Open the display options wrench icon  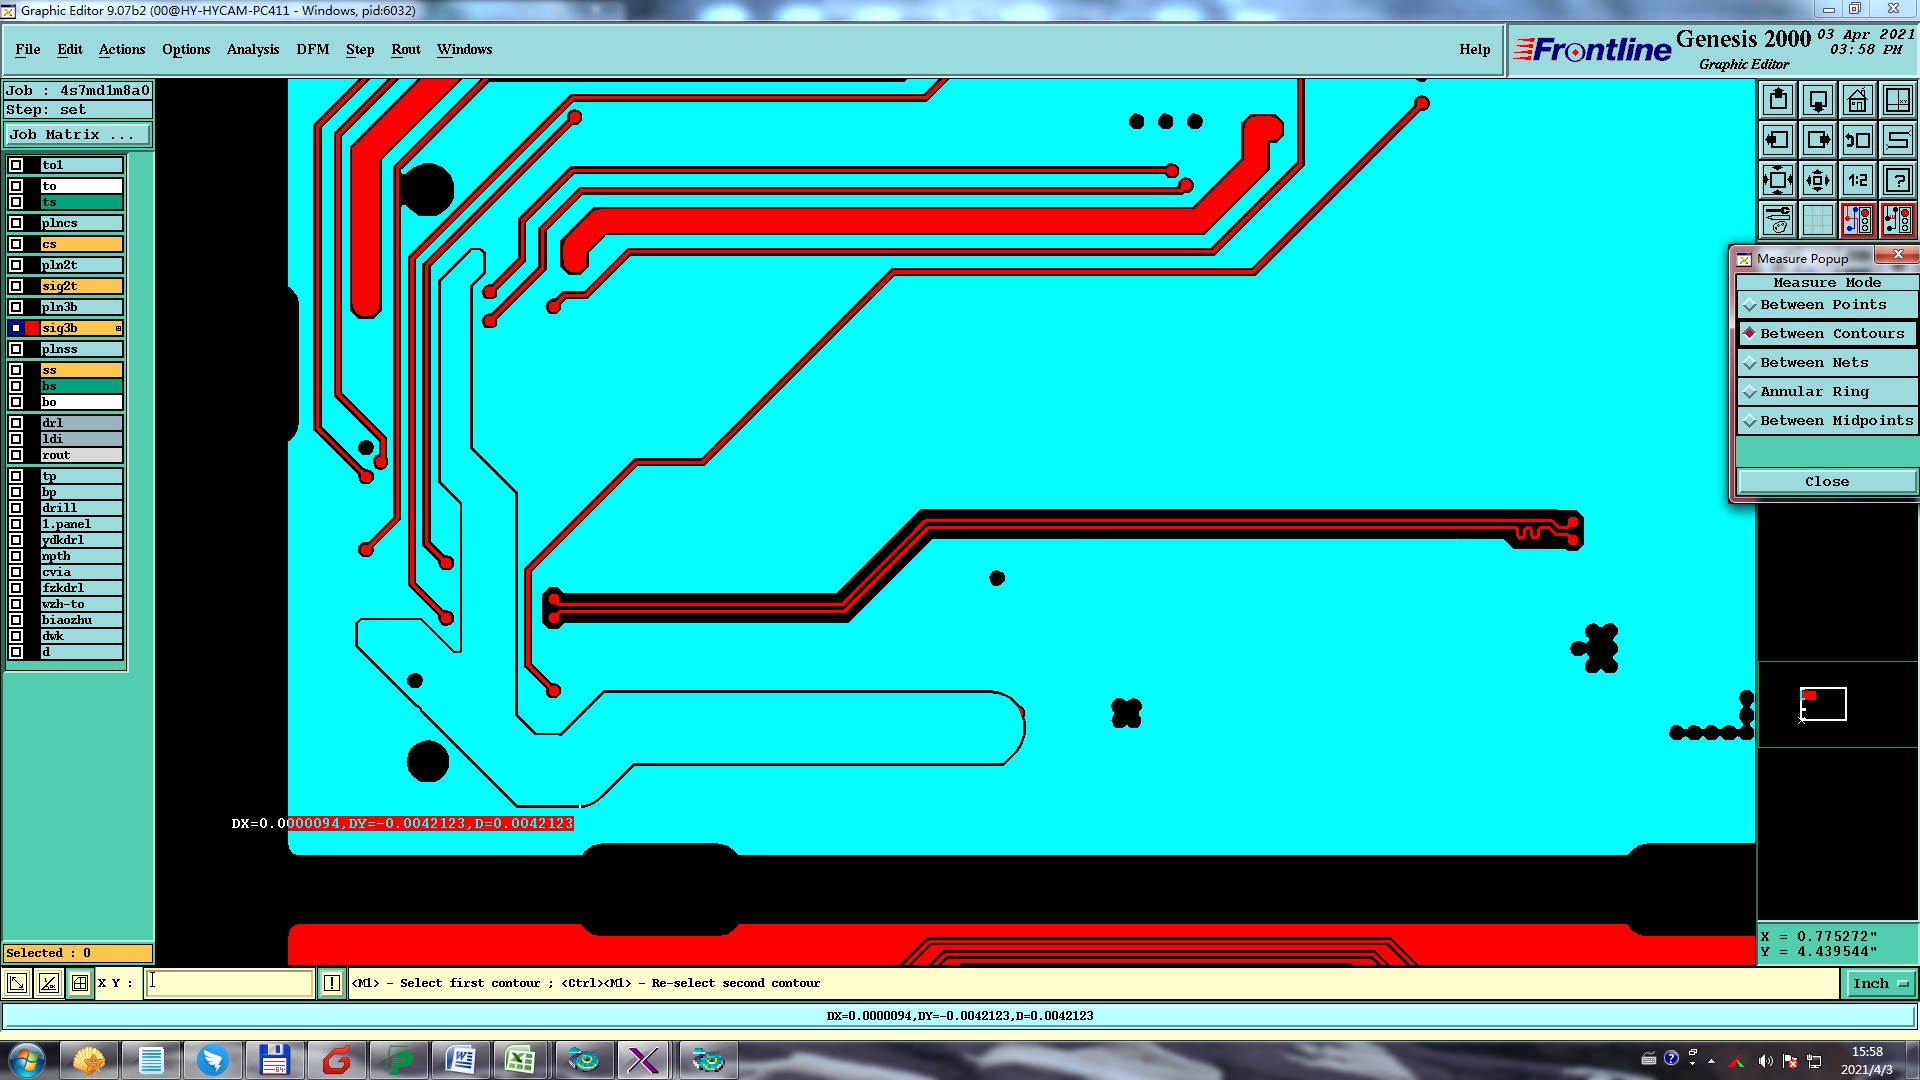click(1778, 220)
